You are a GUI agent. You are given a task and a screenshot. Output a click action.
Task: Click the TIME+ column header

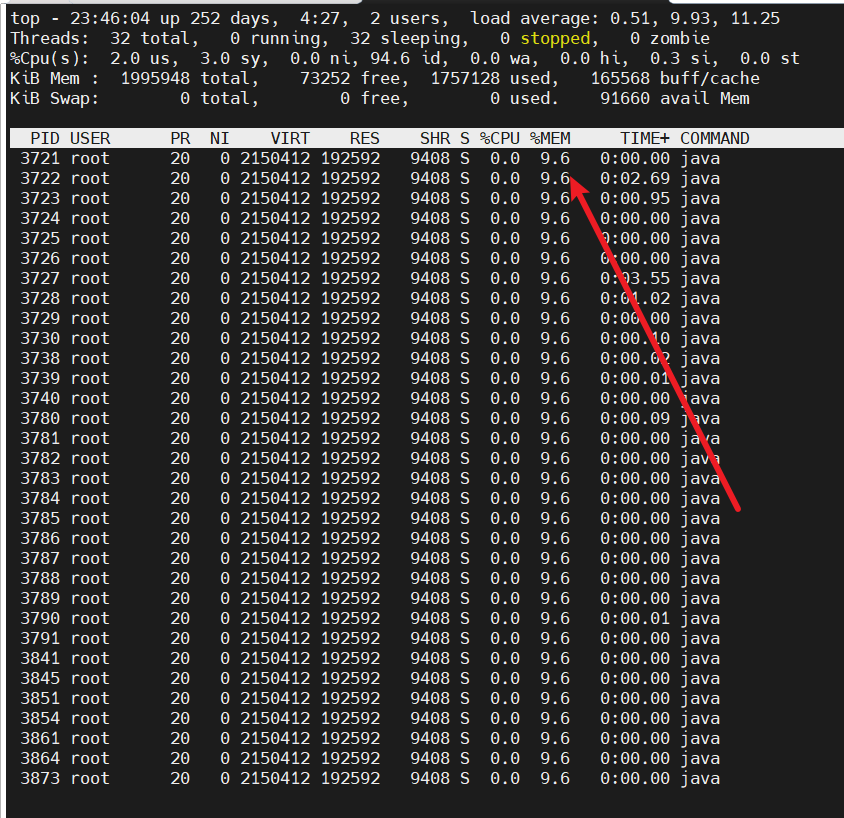click(x=645, y=138)
